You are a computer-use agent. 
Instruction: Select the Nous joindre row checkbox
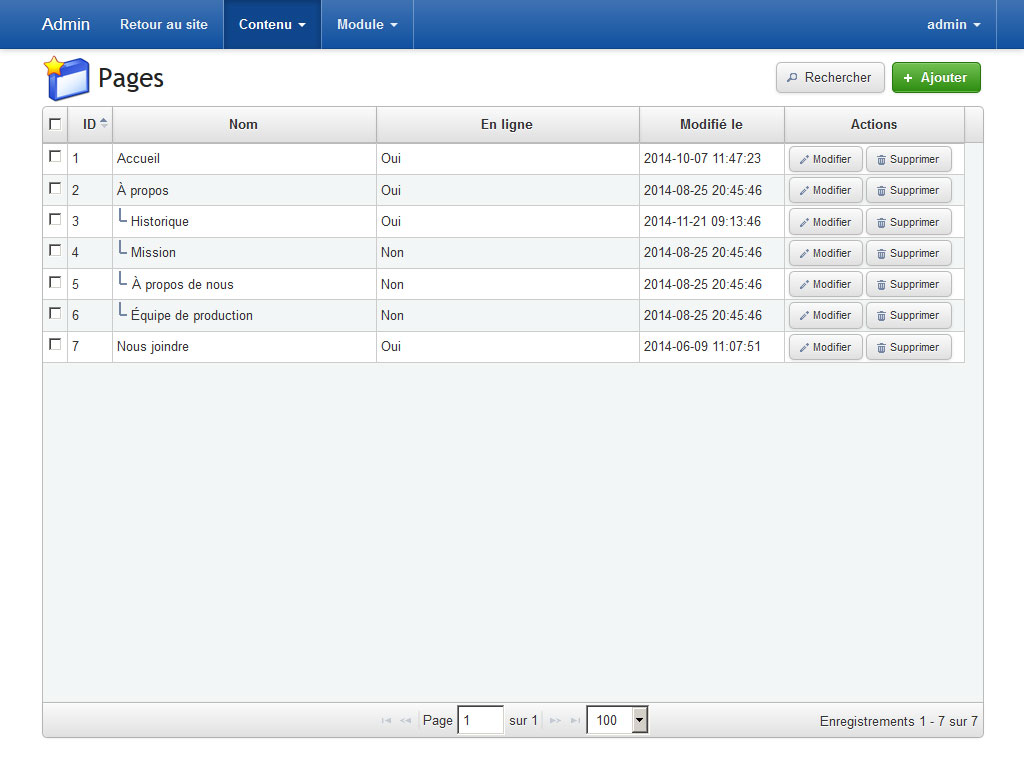click(55, 345)
